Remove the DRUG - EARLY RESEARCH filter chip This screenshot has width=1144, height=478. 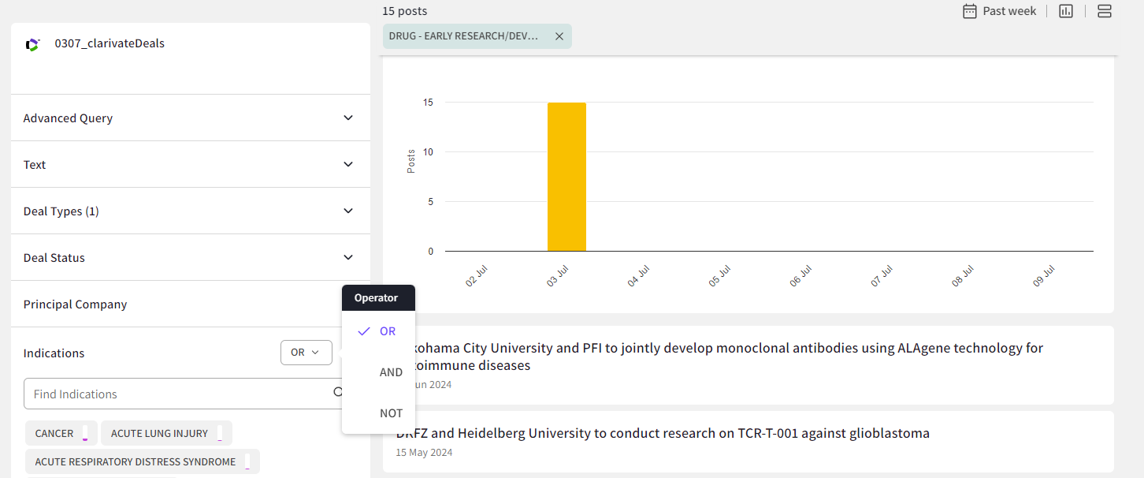coord(559,36)
